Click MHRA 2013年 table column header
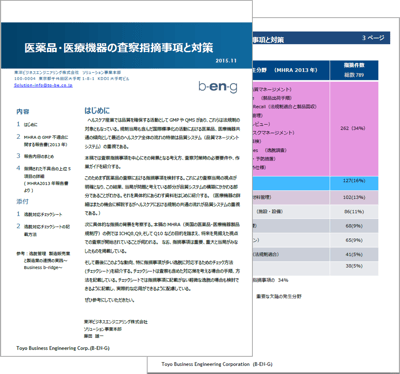 pyautogui.click(x=290, y=70)
